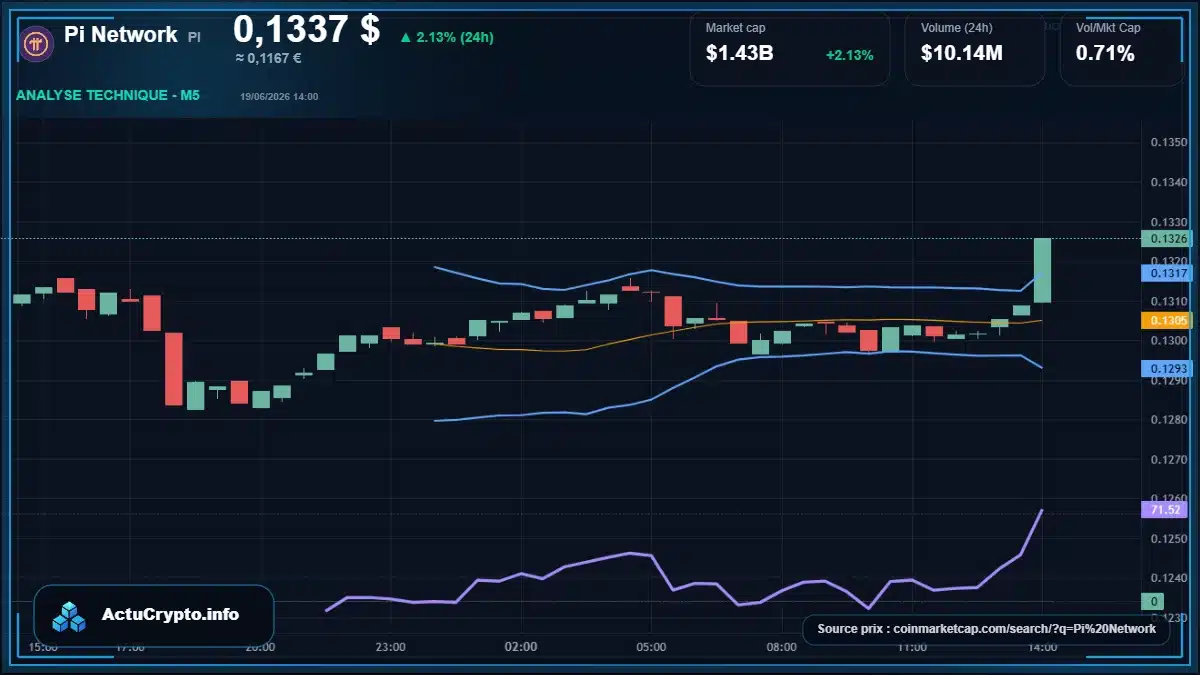
Task: Click the ActuCrypto.info brand link
Action: (171, 615)
